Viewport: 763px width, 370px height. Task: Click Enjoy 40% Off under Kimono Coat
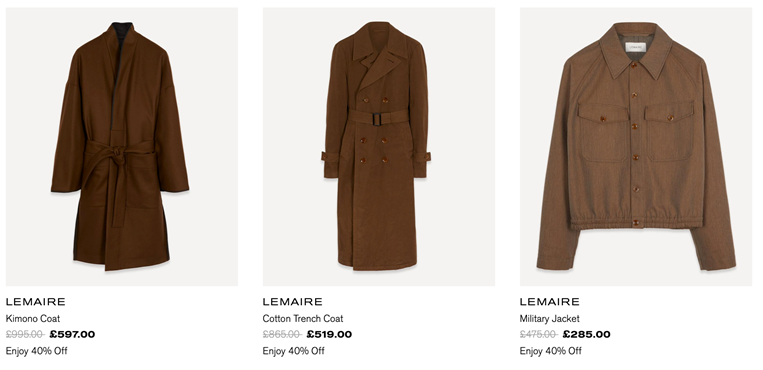coord(36,351)
